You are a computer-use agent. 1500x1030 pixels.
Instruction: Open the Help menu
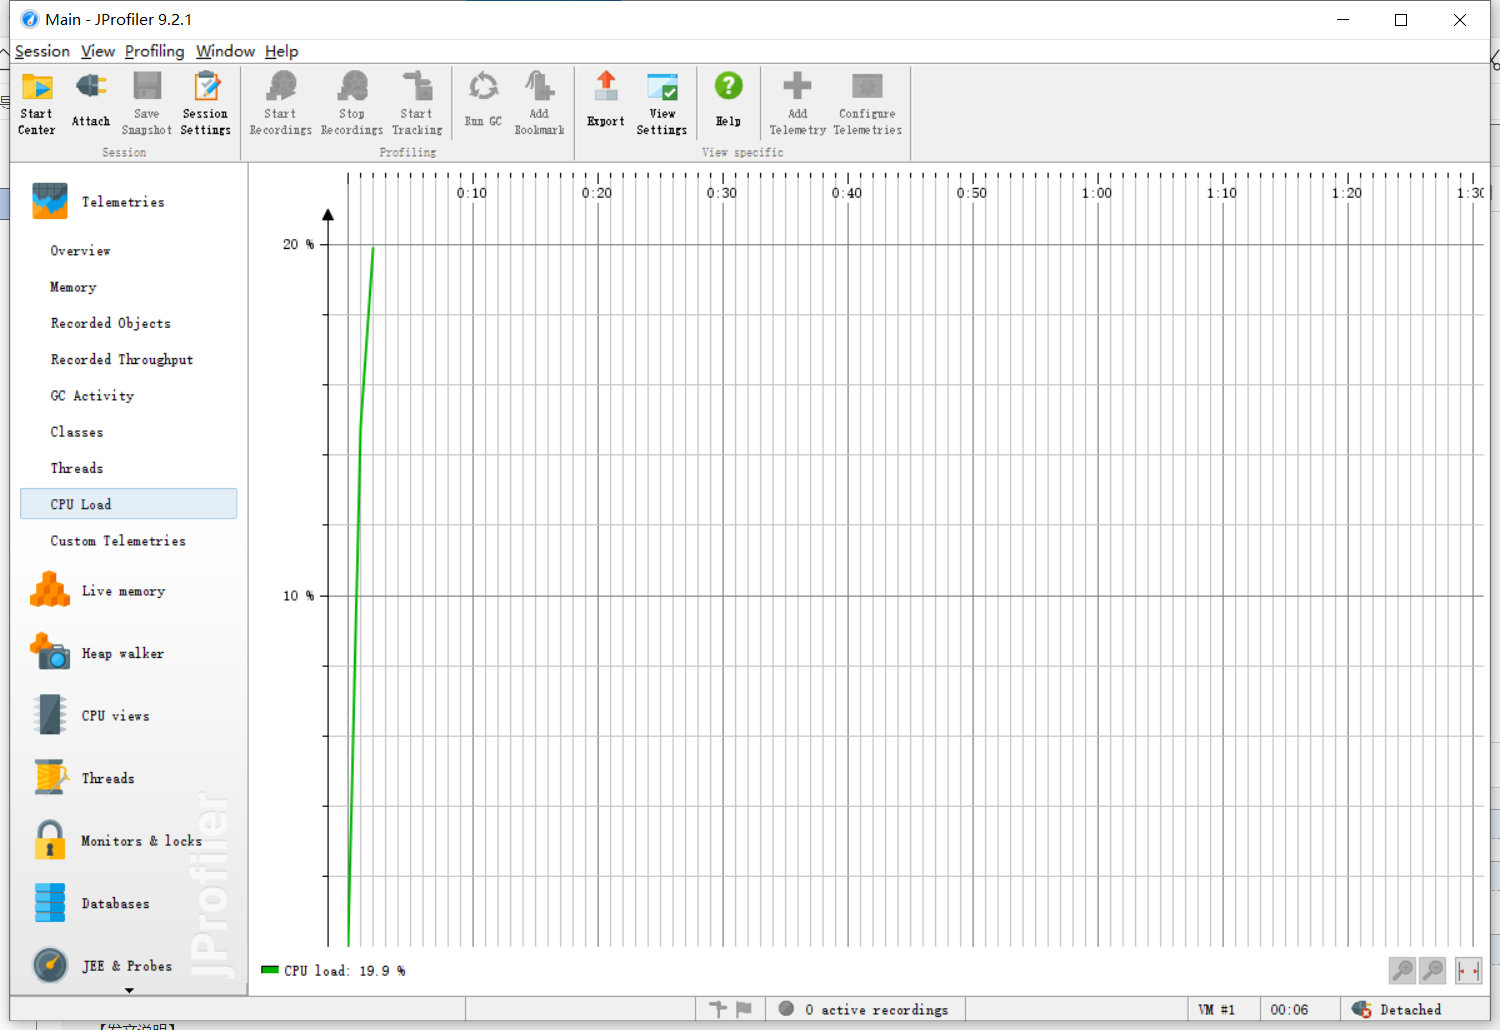[282, 51]
